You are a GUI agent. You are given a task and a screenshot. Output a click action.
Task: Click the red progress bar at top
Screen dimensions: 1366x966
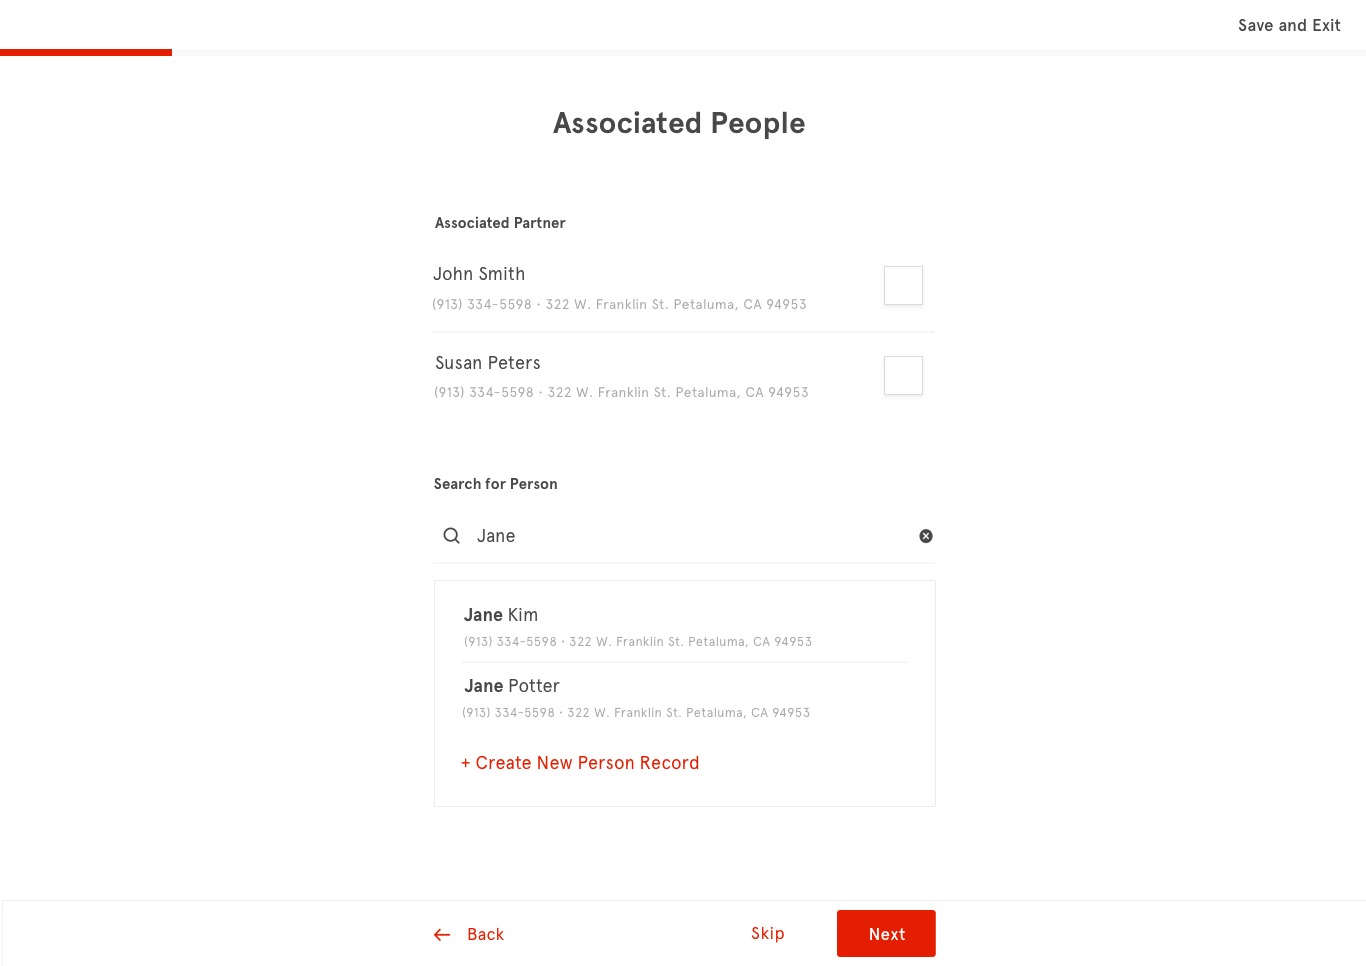coord(86,52)
